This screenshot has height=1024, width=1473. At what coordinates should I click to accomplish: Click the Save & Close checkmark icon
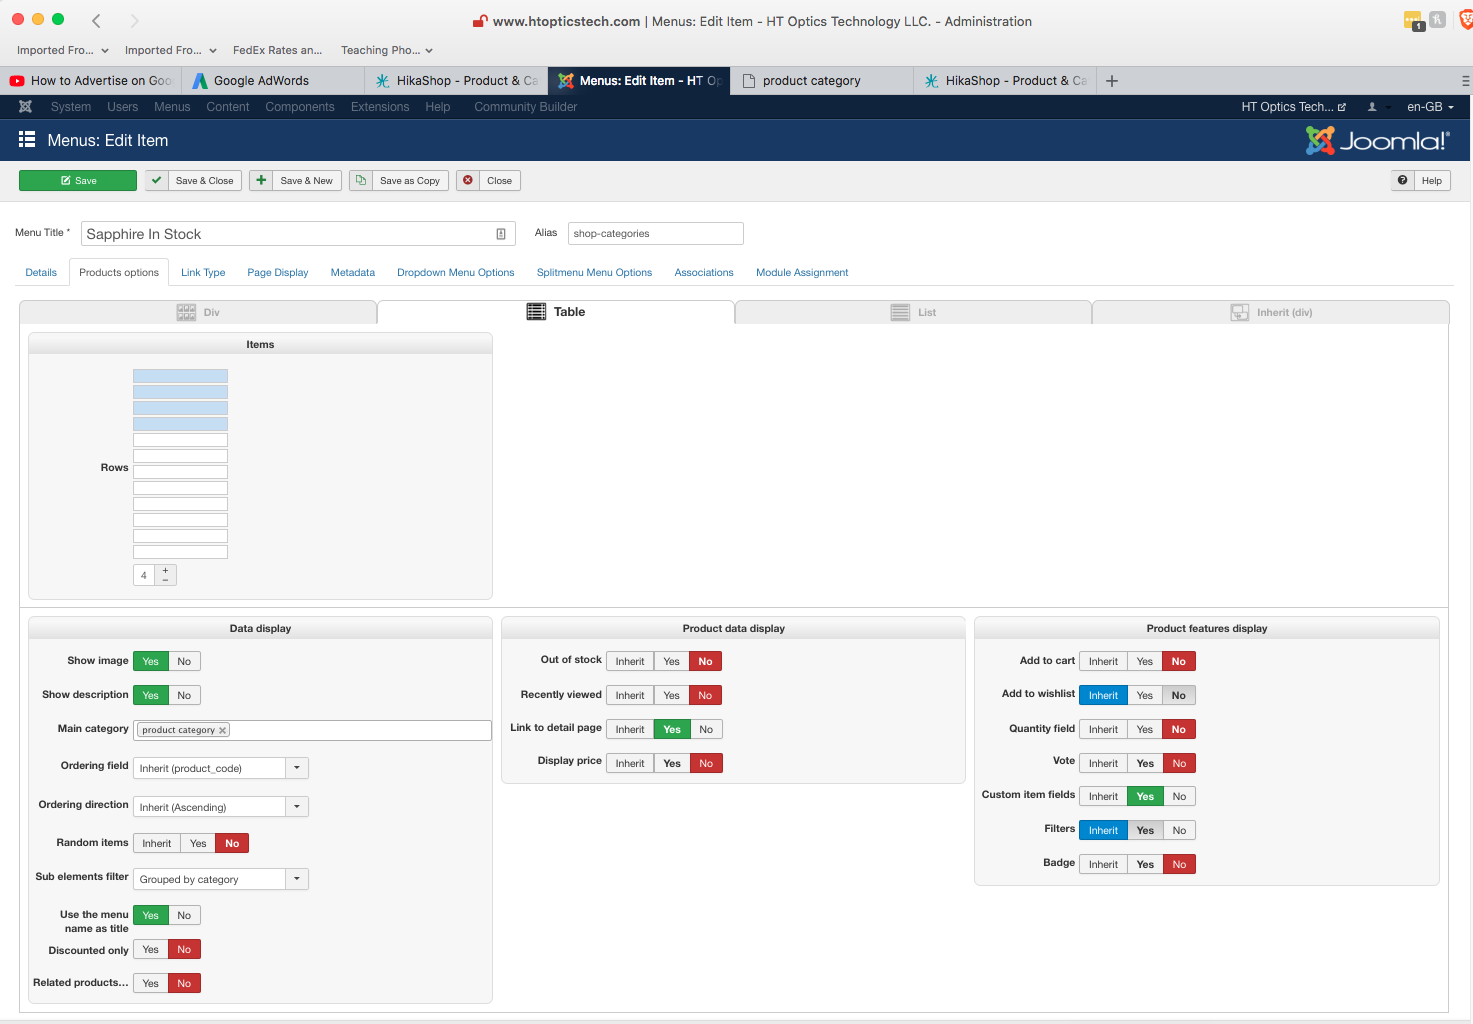click(157, 181)
